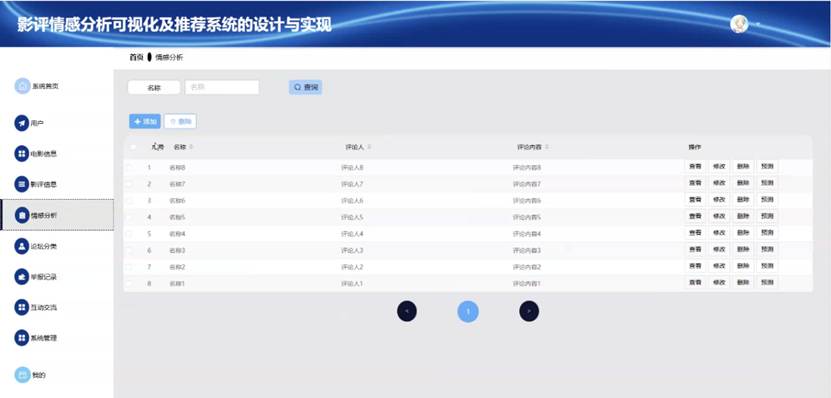This screenshot has width=831, height=398.
Task: Click the 评论内容6 cell
Action: (527, 201)
